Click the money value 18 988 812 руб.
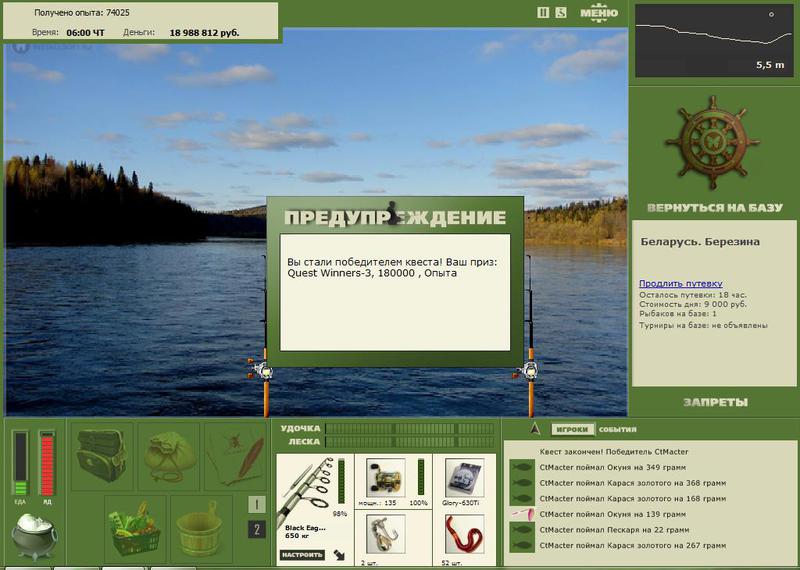Viewport: 800px width, 570px height. [x=204, y=33]
